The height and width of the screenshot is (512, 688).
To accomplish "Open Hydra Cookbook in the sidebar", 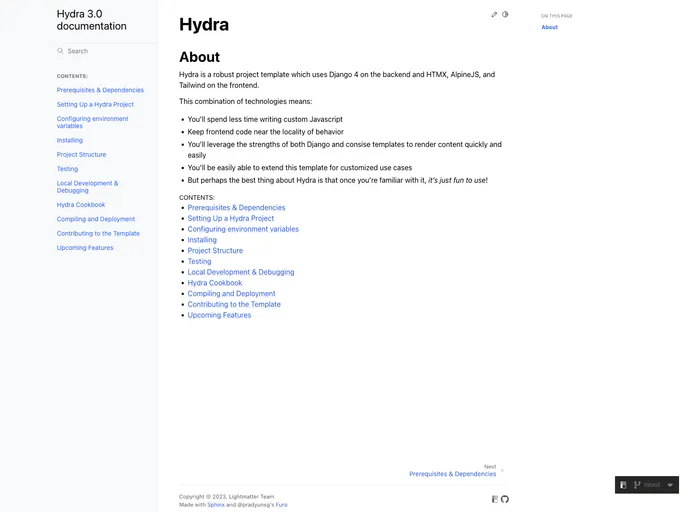I will (81, 205).
